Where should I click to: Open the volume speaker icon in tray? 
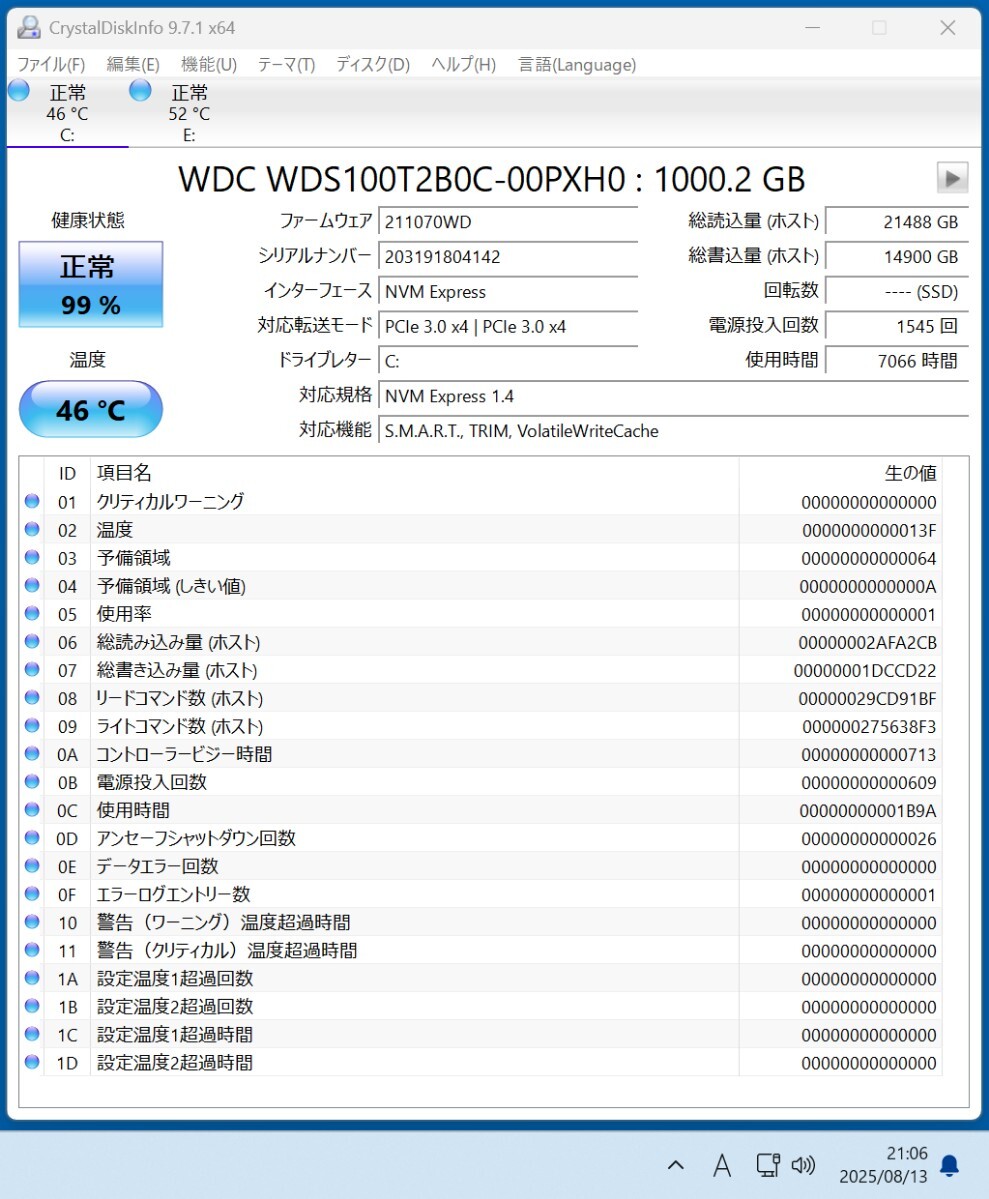point(803,1165)
